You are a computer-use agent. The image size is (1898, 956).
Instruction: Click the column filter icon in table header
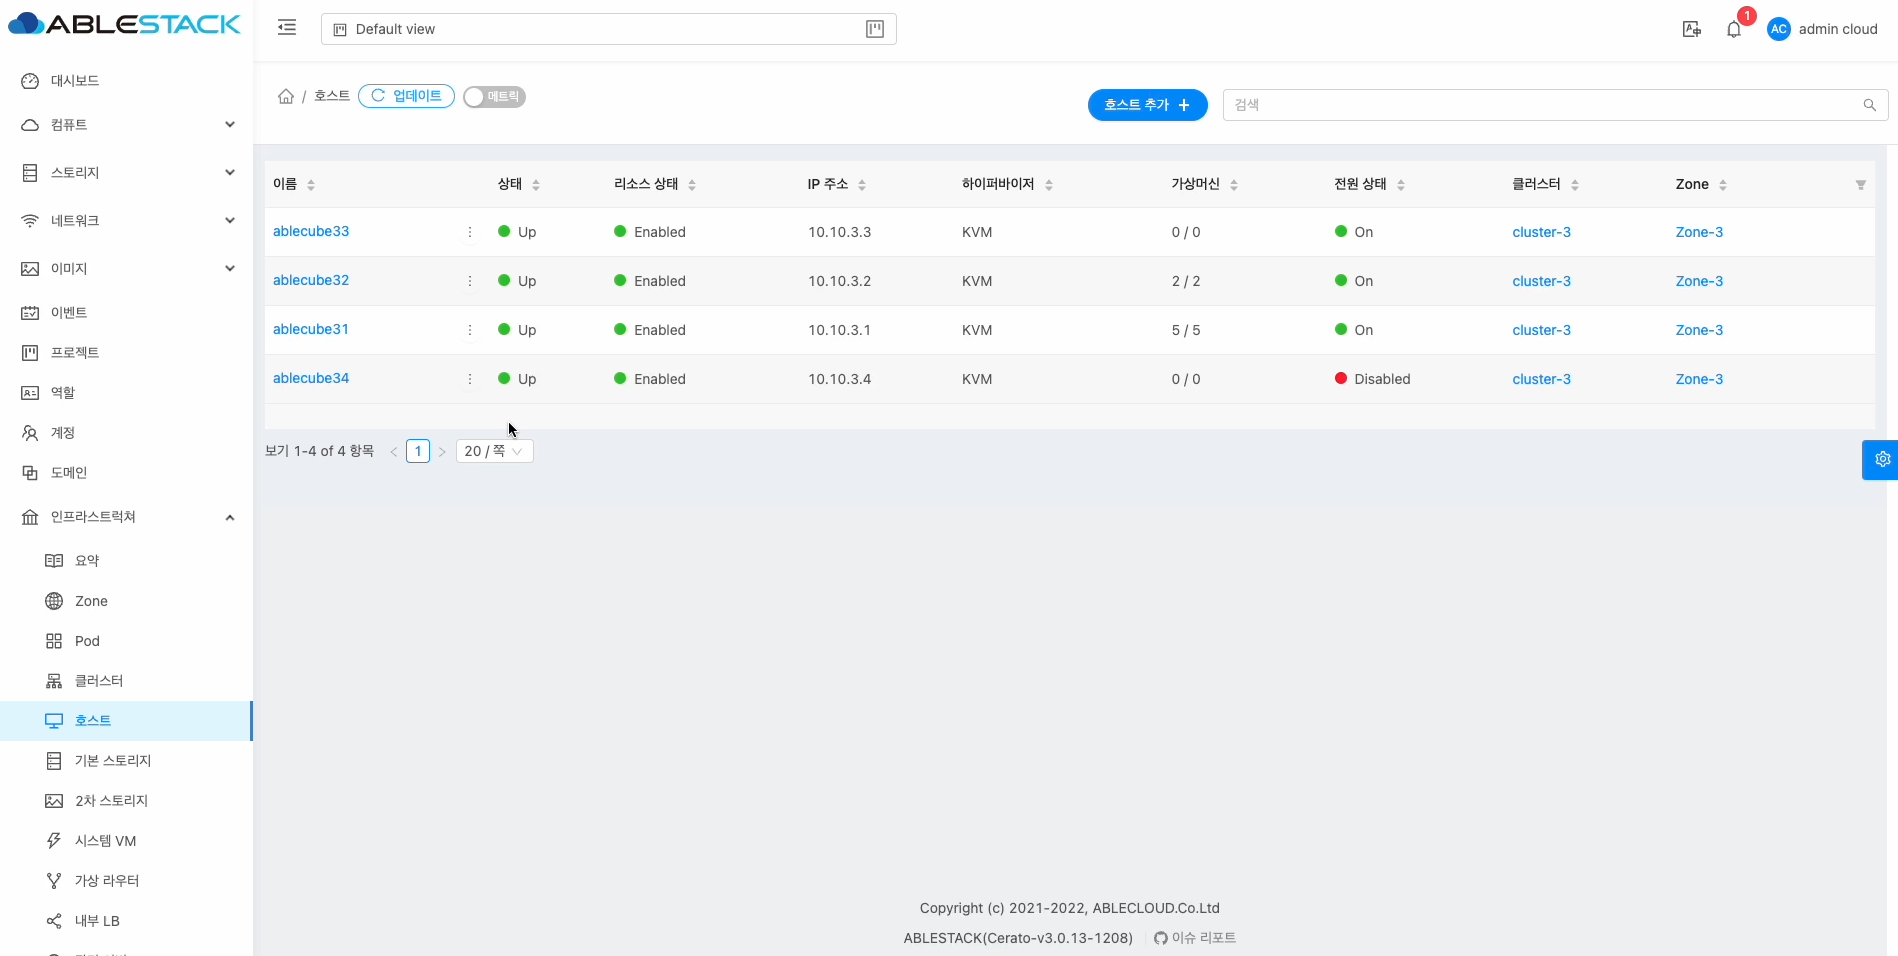pos(1860,185)
